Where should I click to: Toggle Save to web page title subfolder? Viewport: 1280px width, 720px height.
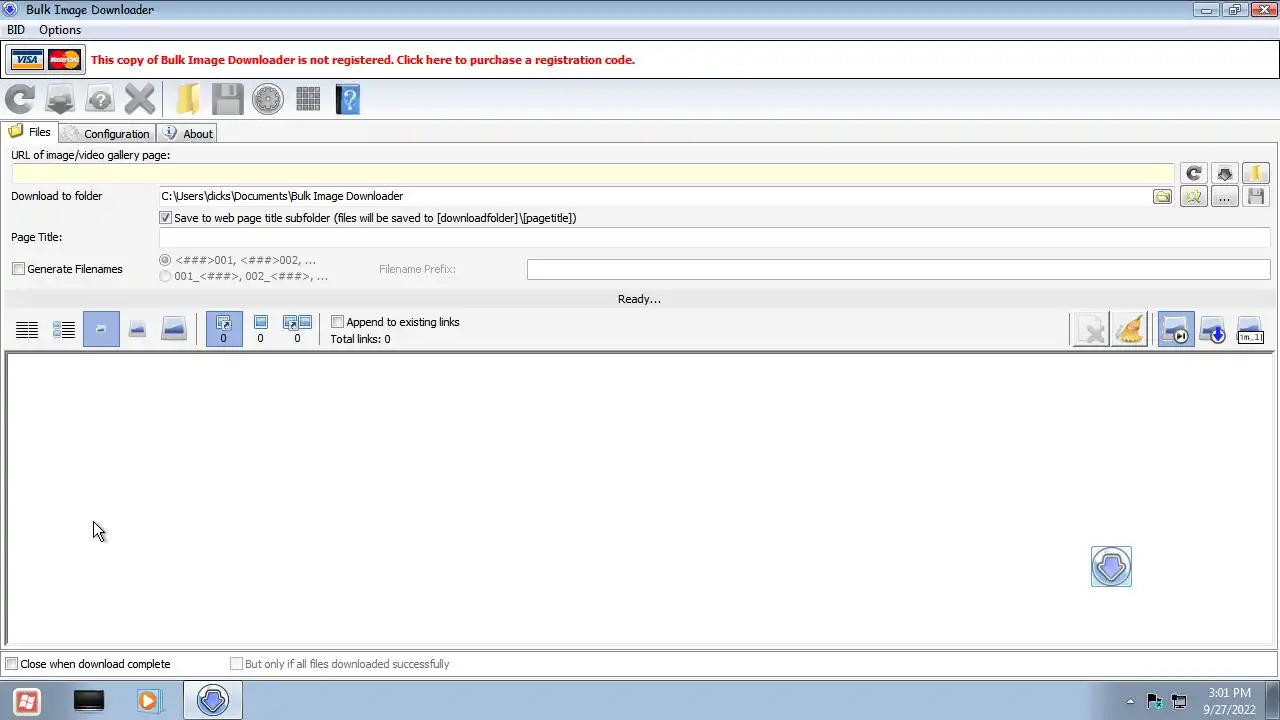pos(166,218)
